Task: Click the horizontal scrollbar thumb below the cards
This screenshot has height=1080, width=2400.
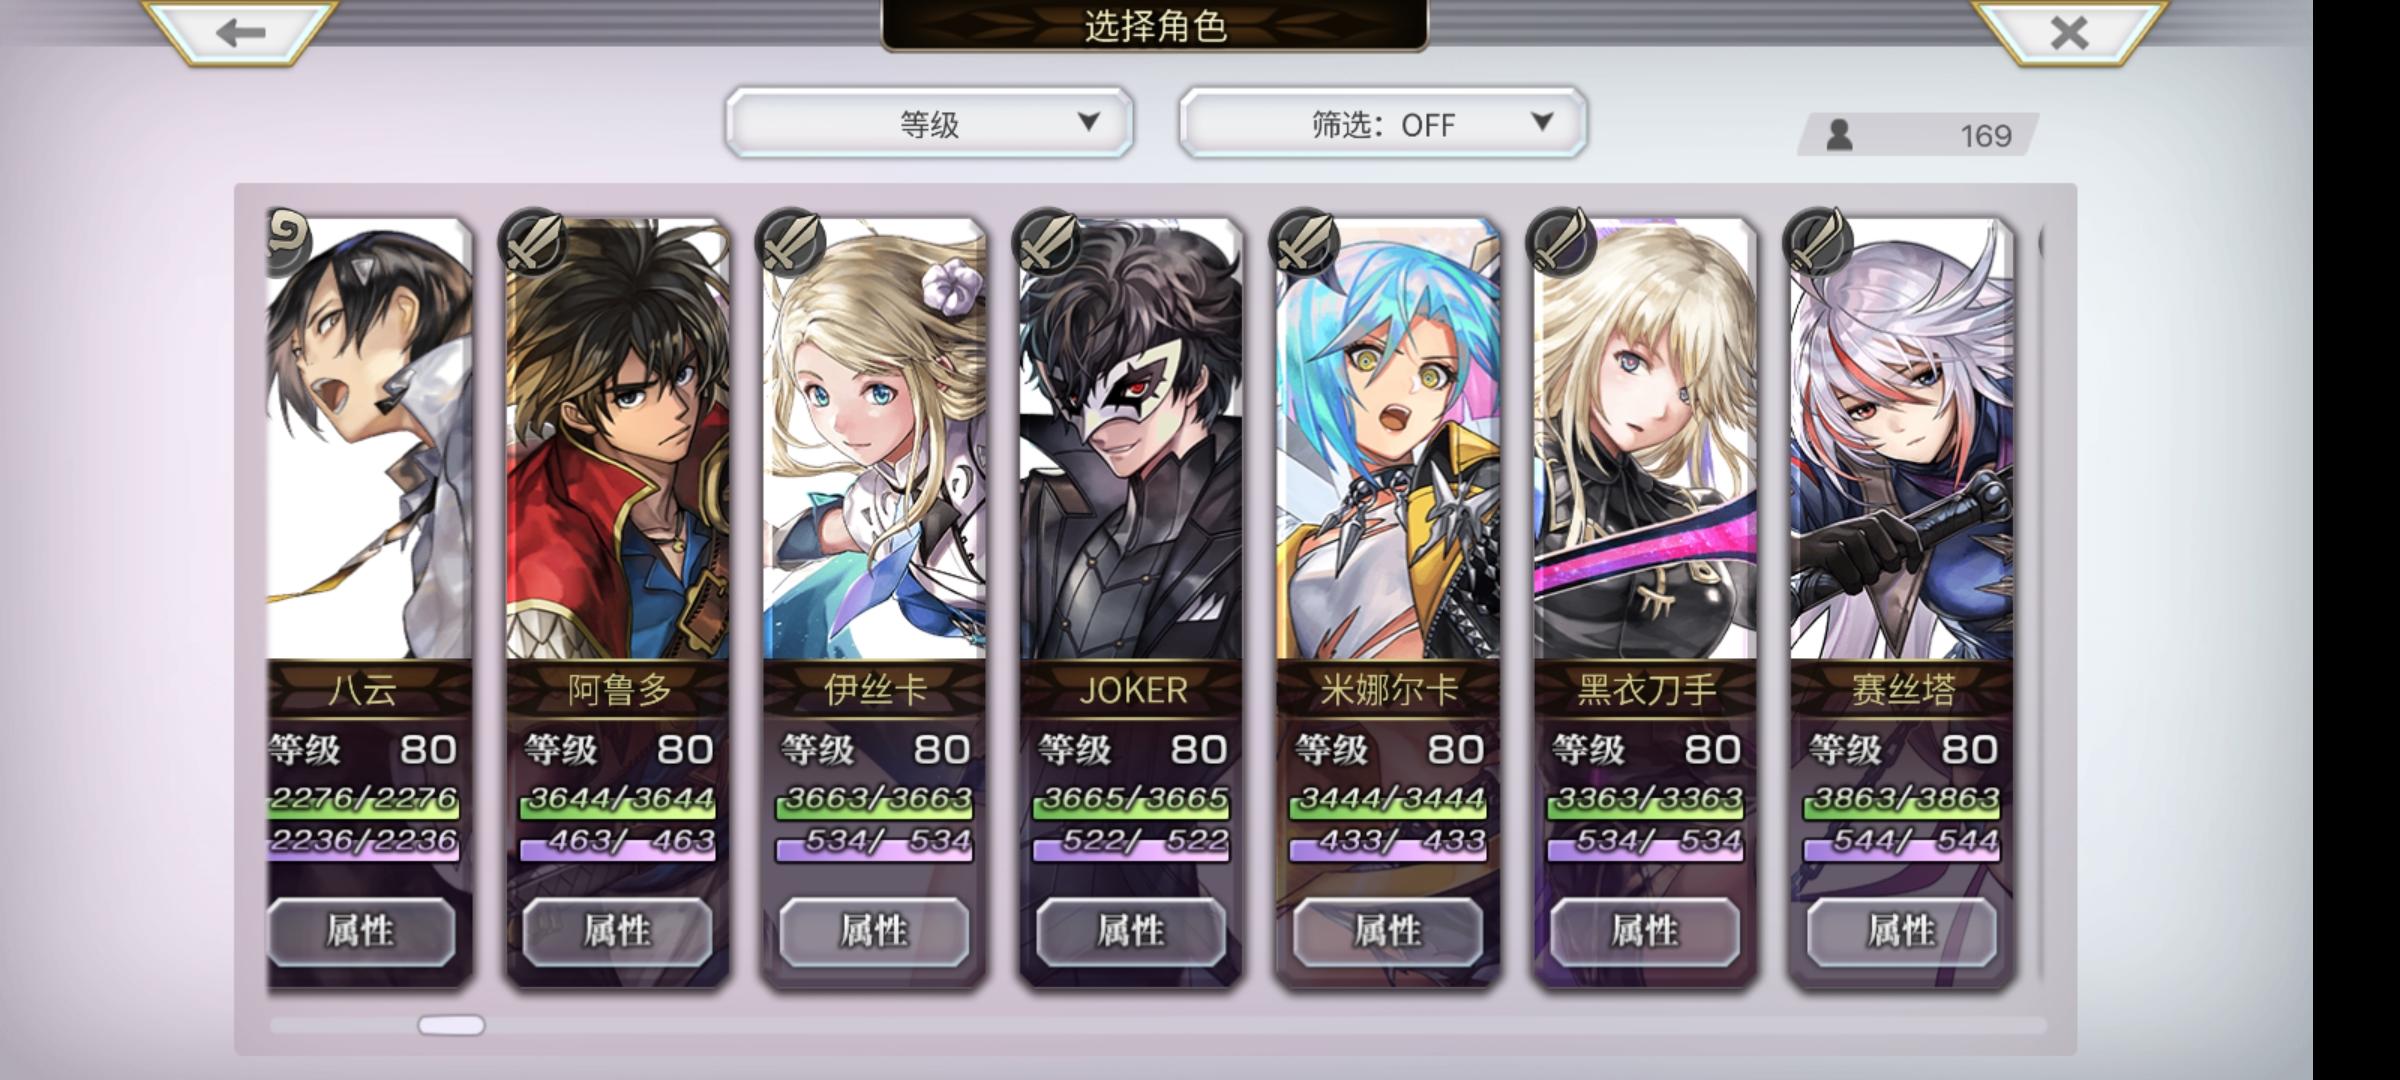Action: pos(451,1025)
